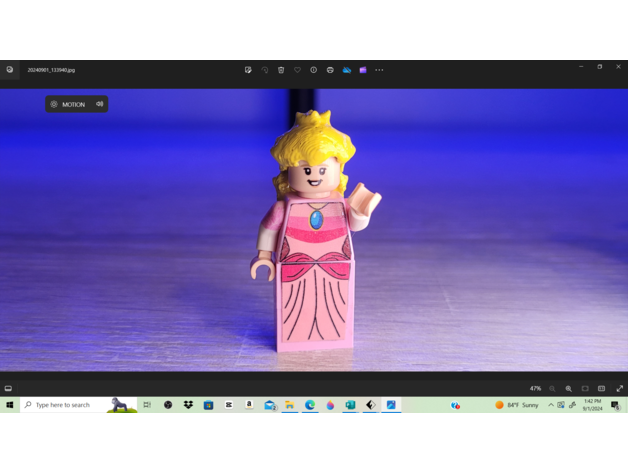
Task: Rotate the image using rotate icon
Action: tap(265, 70)
